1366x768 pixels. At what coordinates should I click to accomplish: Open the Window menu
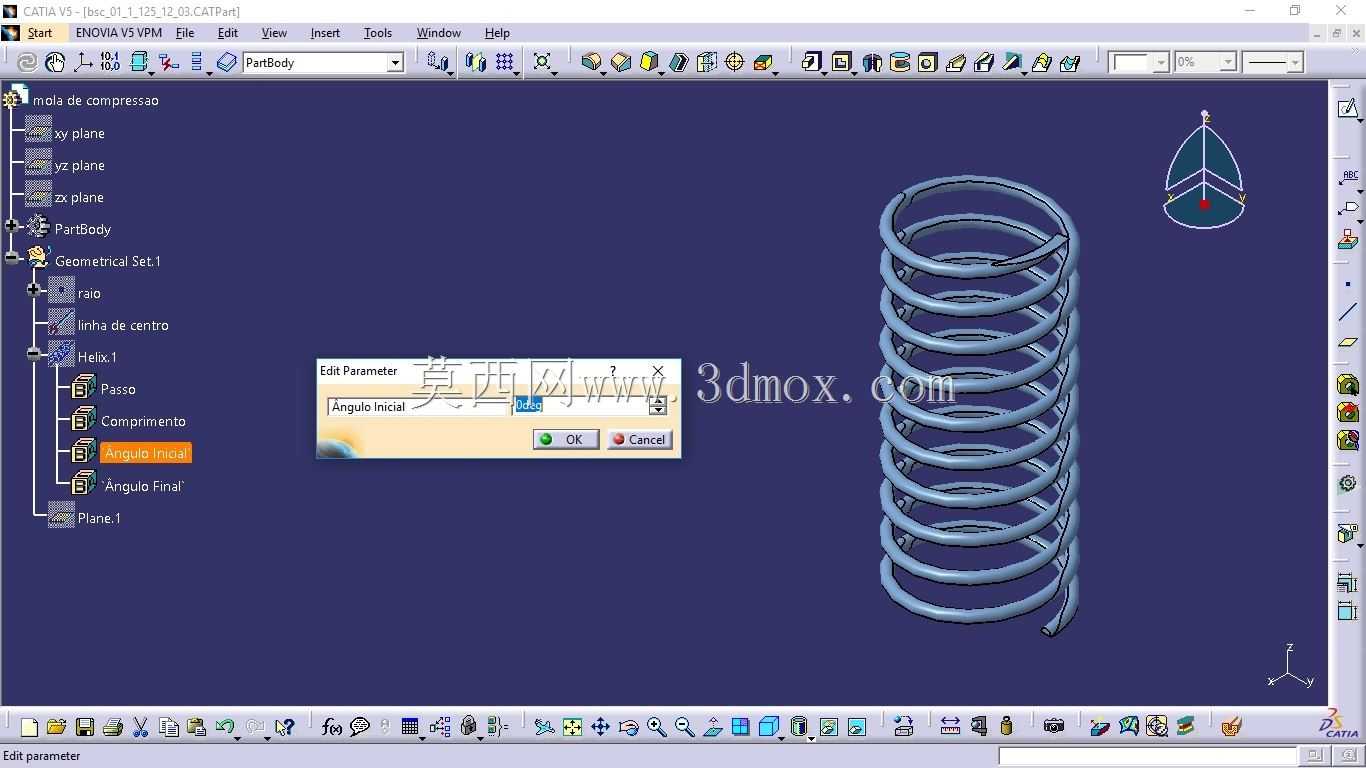pyautogui.click(x=438, y=33)
